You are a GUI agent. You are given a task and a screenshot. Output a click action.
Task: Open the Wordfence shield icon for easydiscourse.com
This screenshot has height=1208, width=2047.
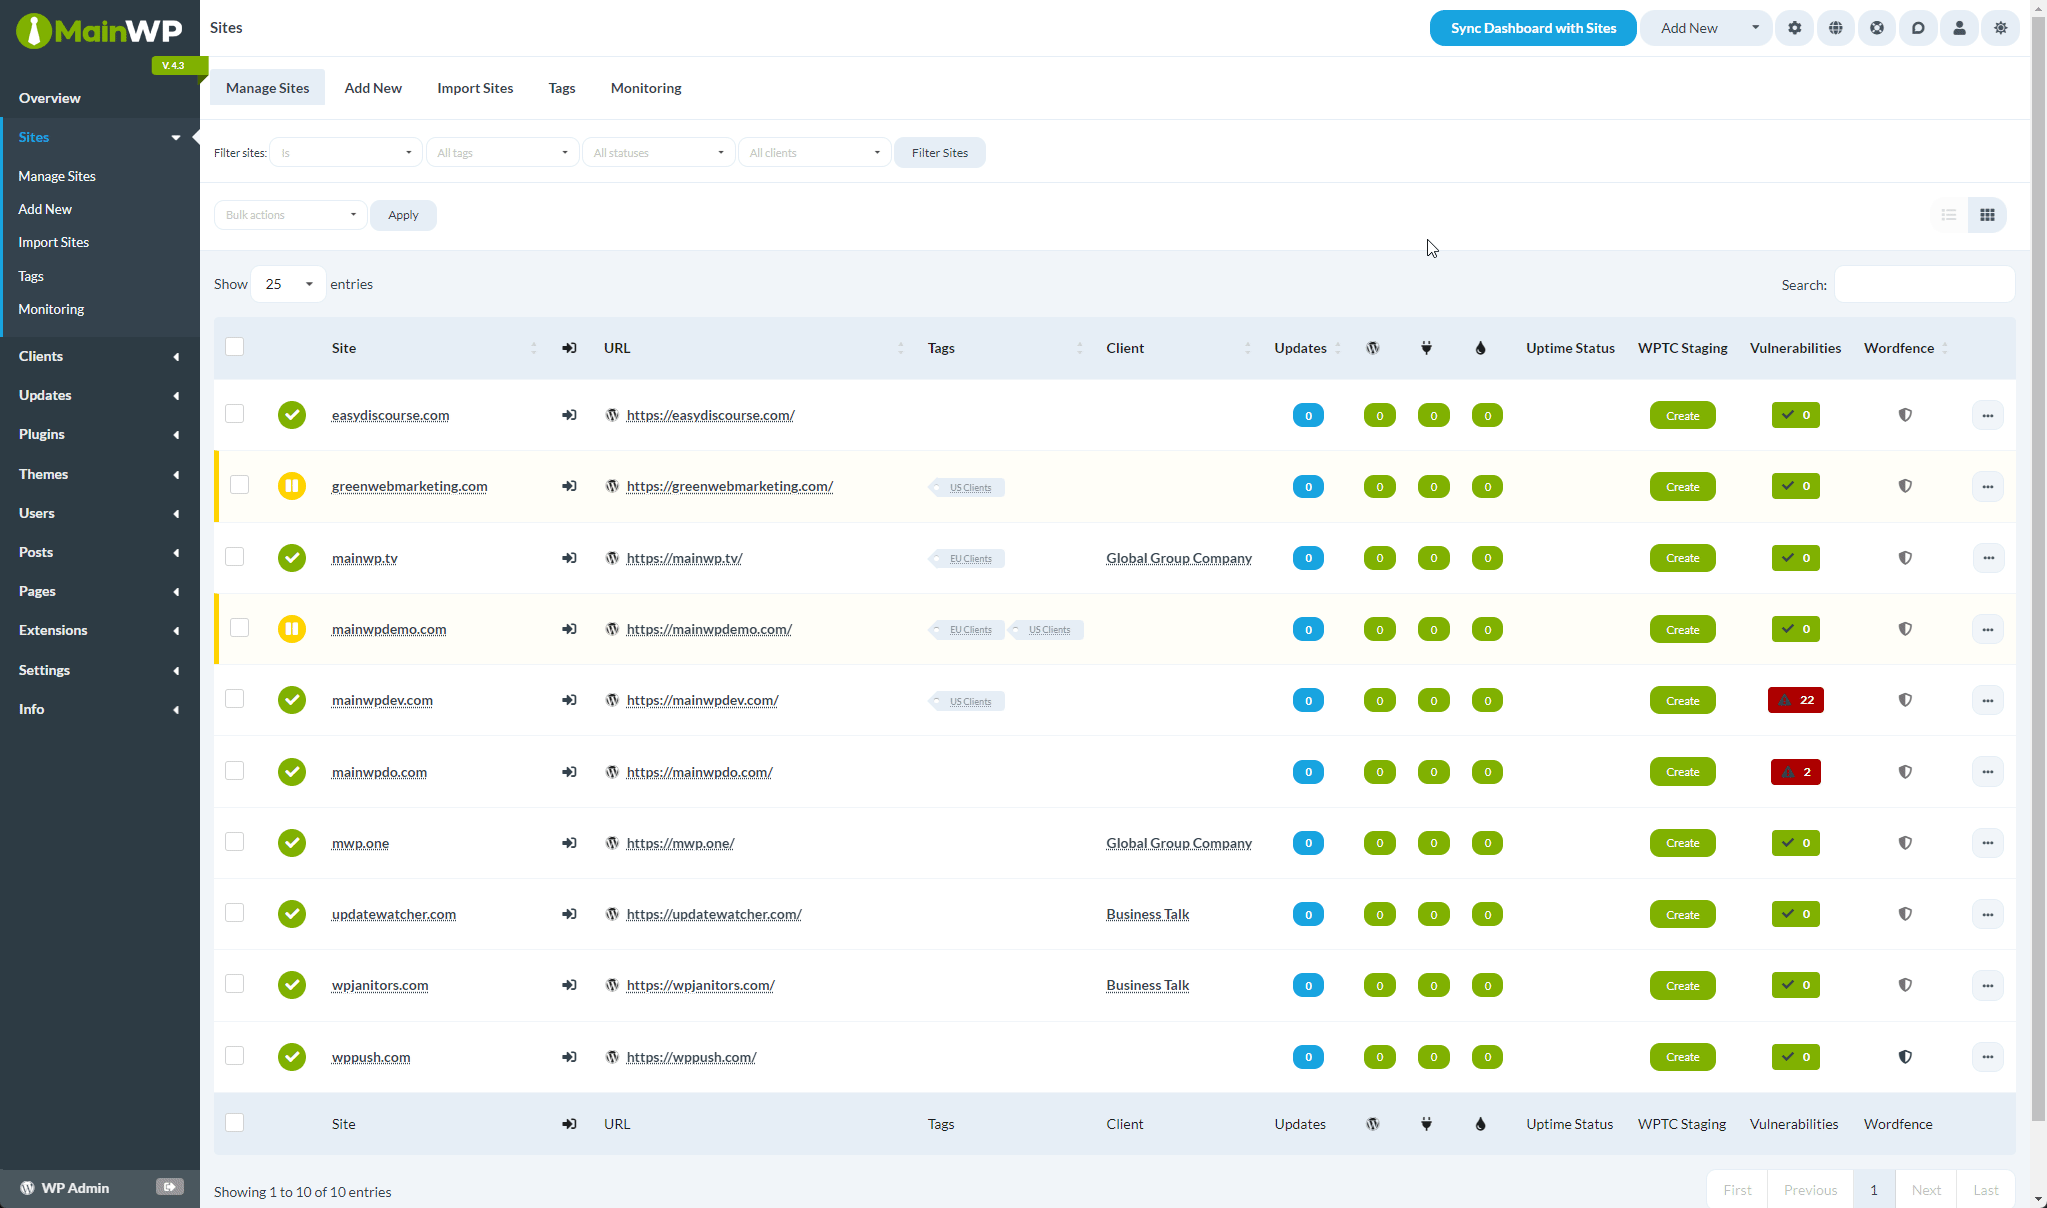tap(1905, 415)
